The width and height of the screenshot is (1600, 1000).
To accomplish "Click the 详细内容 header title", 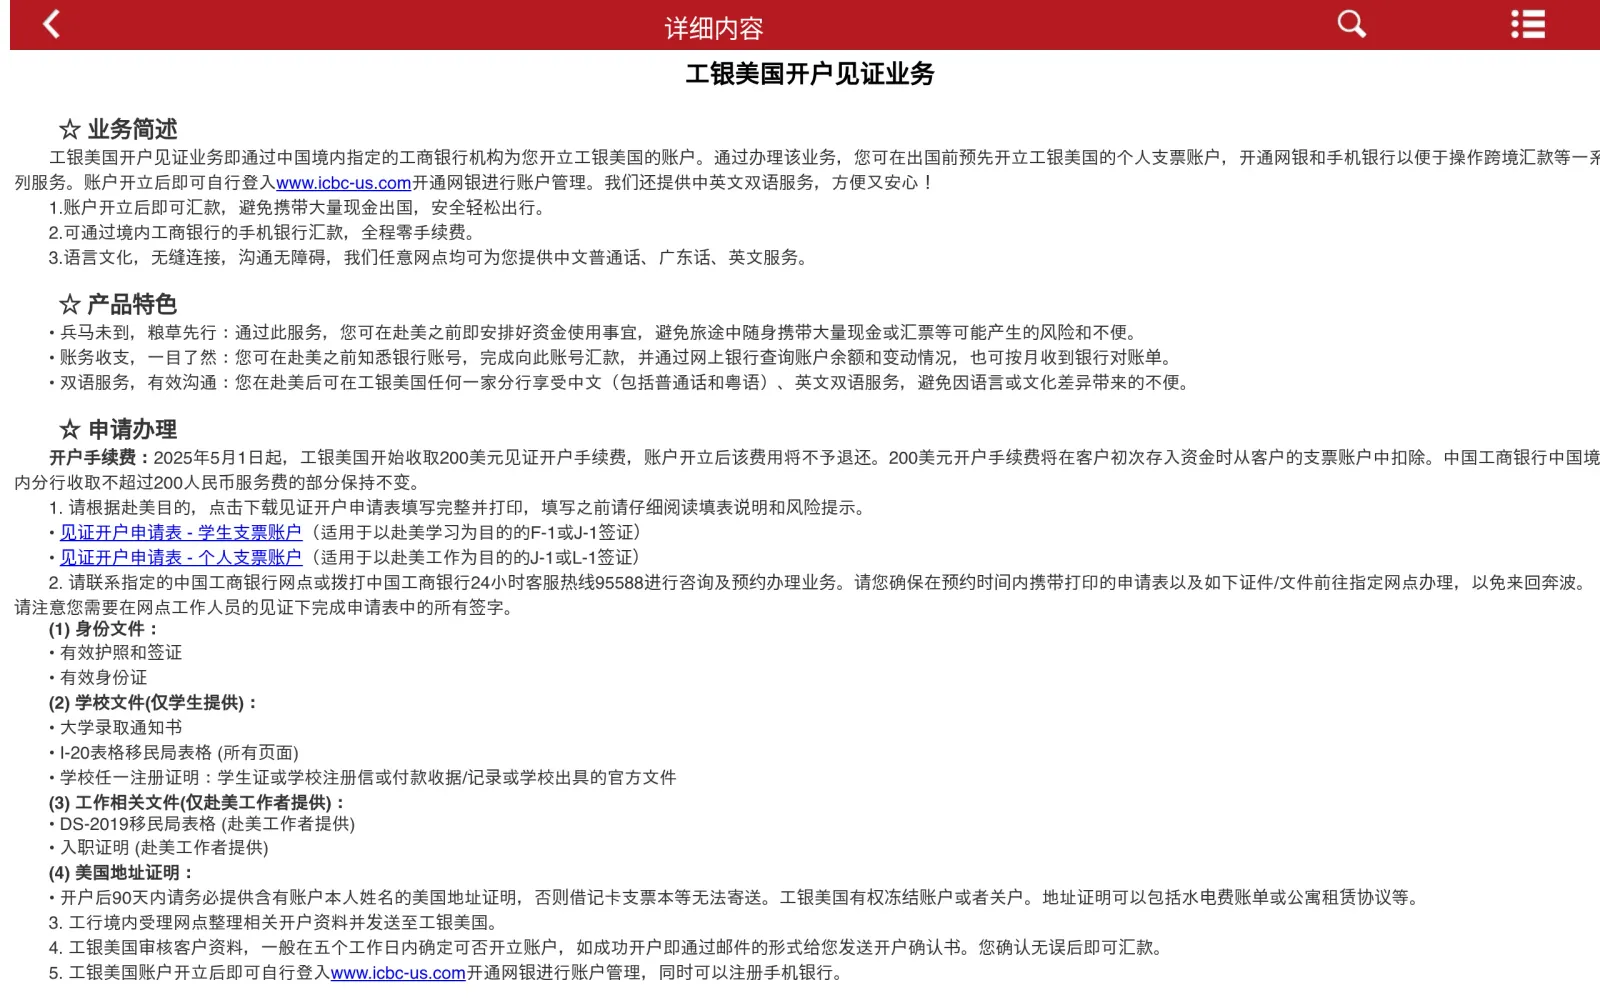I will pos(714,28).
